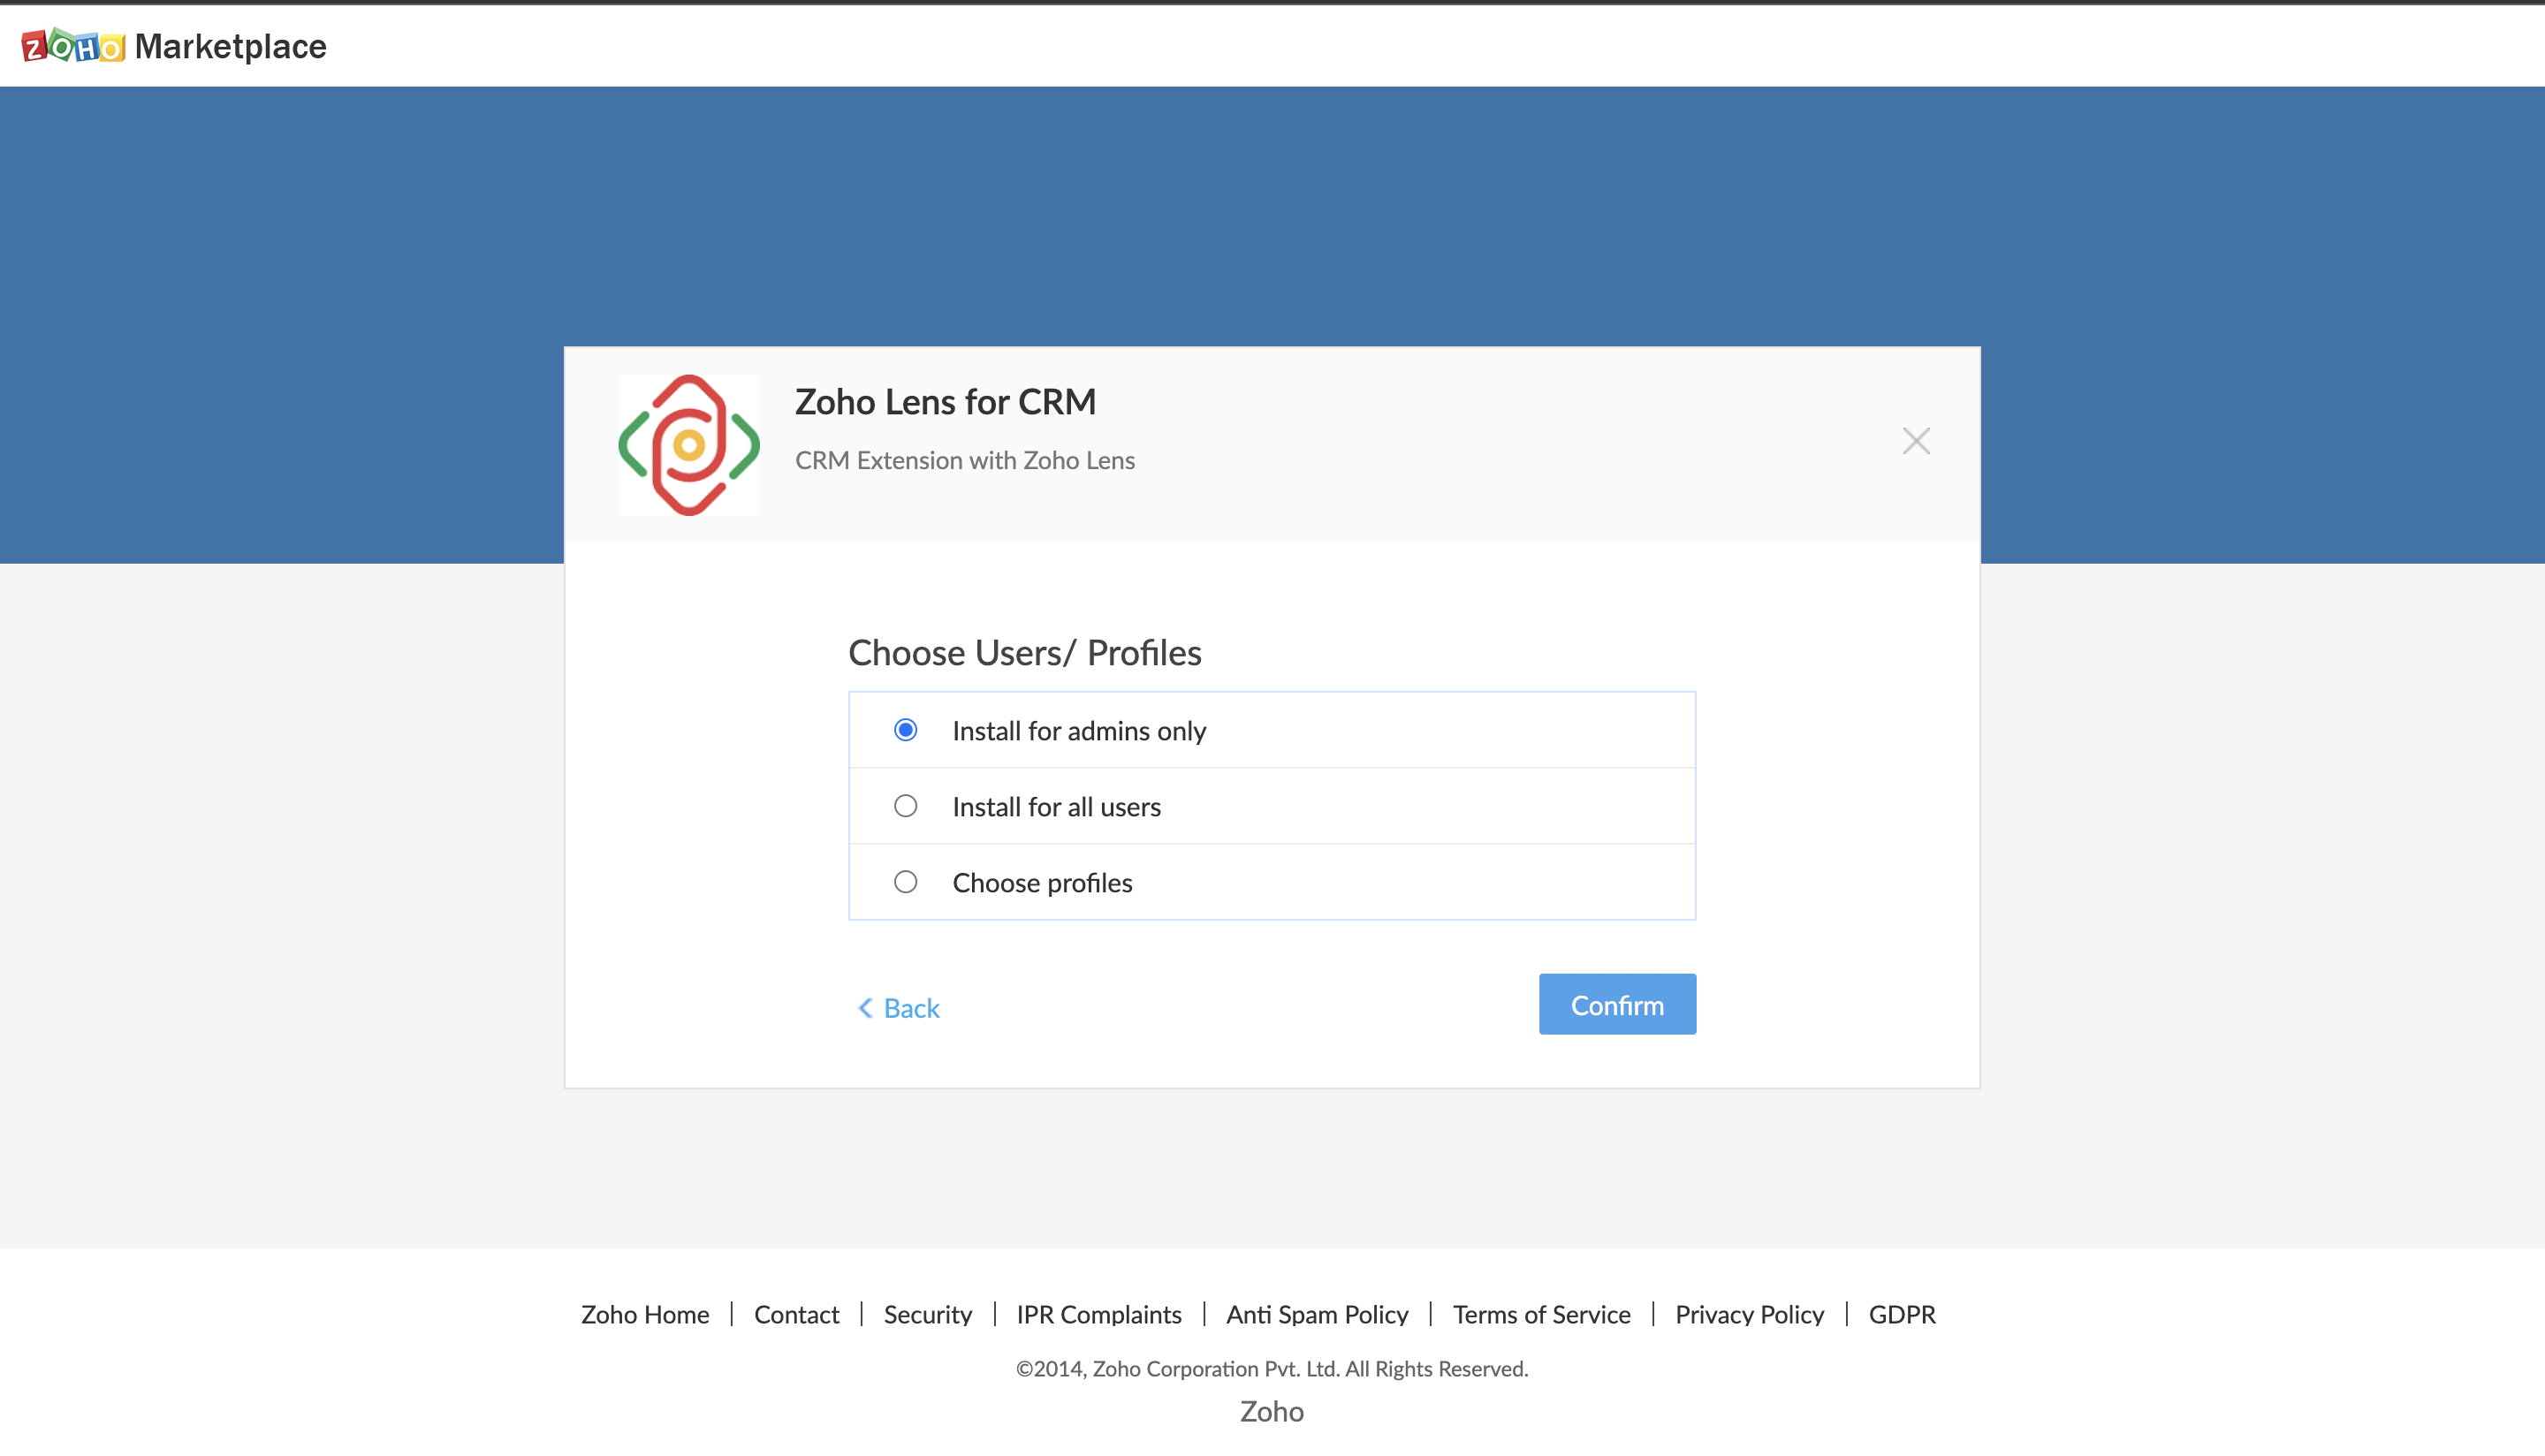The image size is (2545, 1456).
Task: Click the Marketplace header title
Action: tap(230, 46)
